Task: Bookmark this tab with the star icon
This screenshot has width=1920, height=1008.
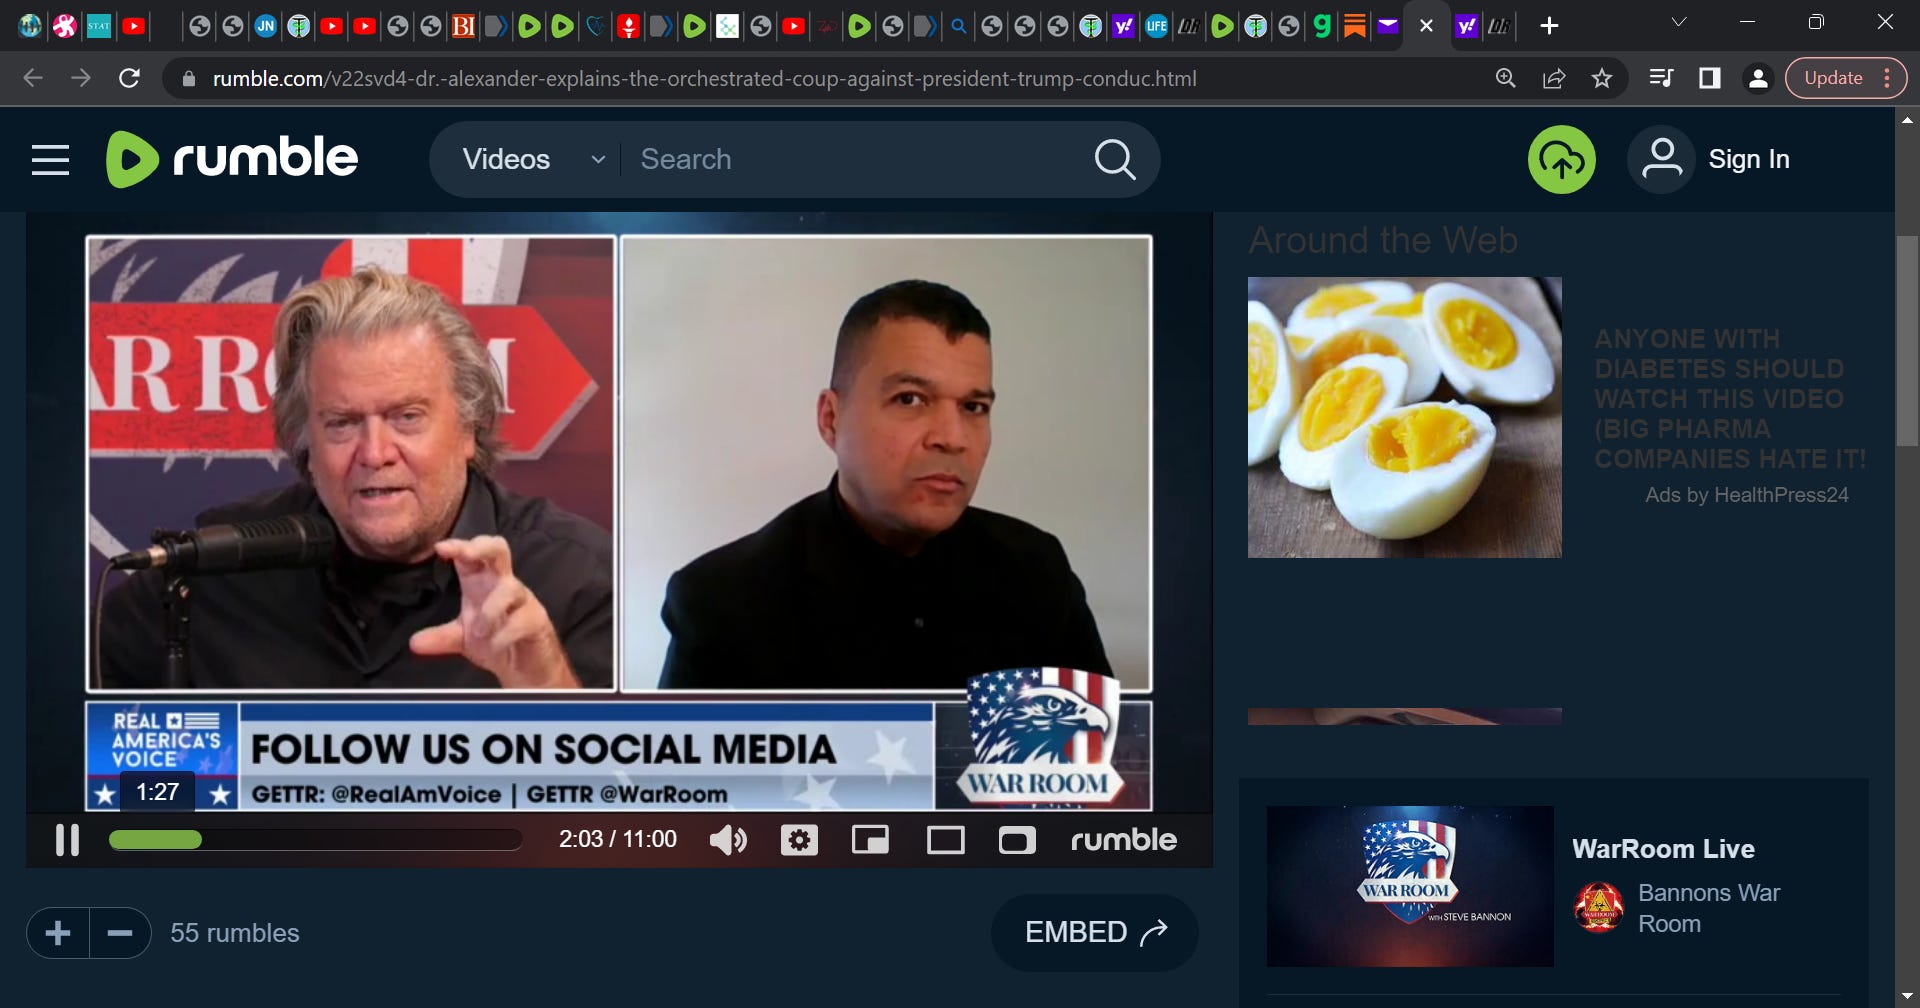Action: (1602, 78)
